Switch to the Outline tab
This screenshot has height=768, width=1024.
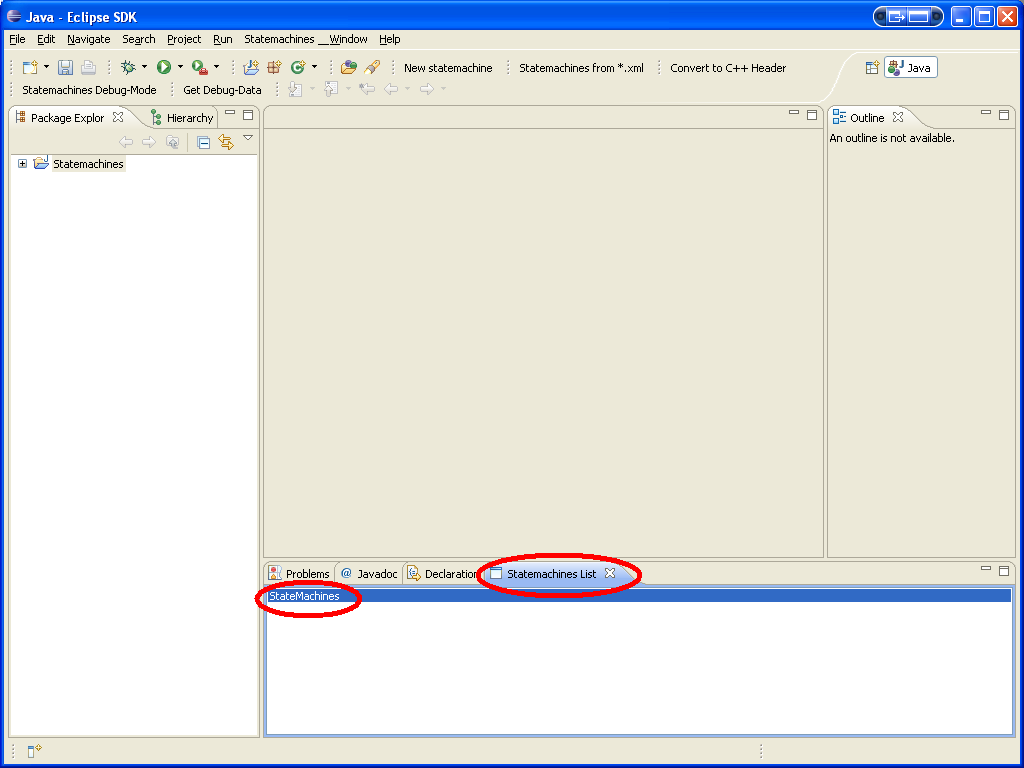point(859,118)
